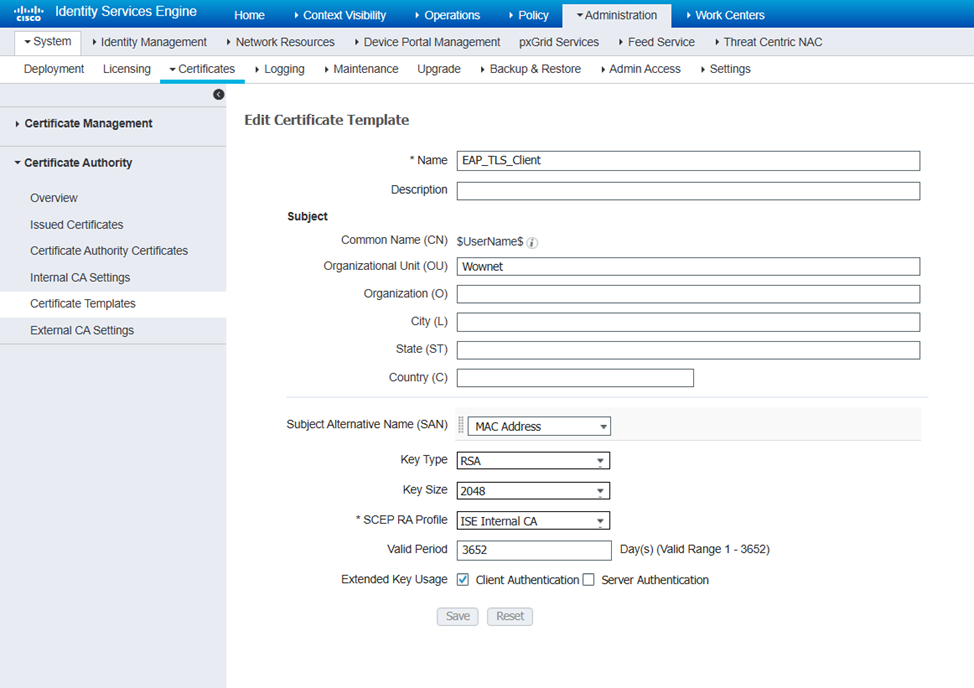Click the Organizational Unit field
Image resolution: width=974 pixels, height=688 pixels.
click(x=688, y=266)
